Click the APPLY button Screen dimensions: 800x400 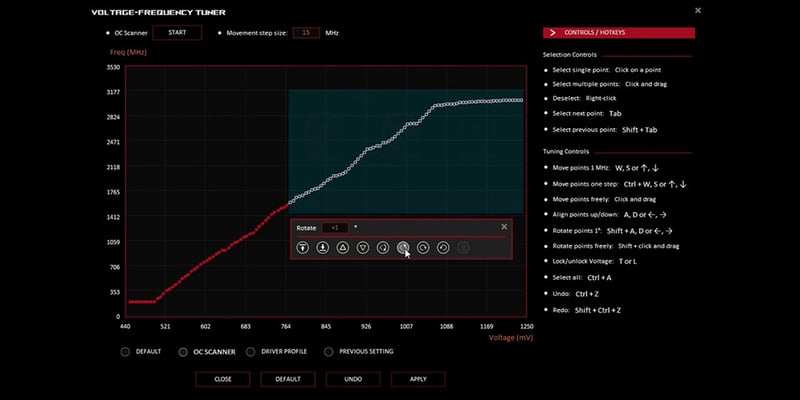[x=418, y=379]
